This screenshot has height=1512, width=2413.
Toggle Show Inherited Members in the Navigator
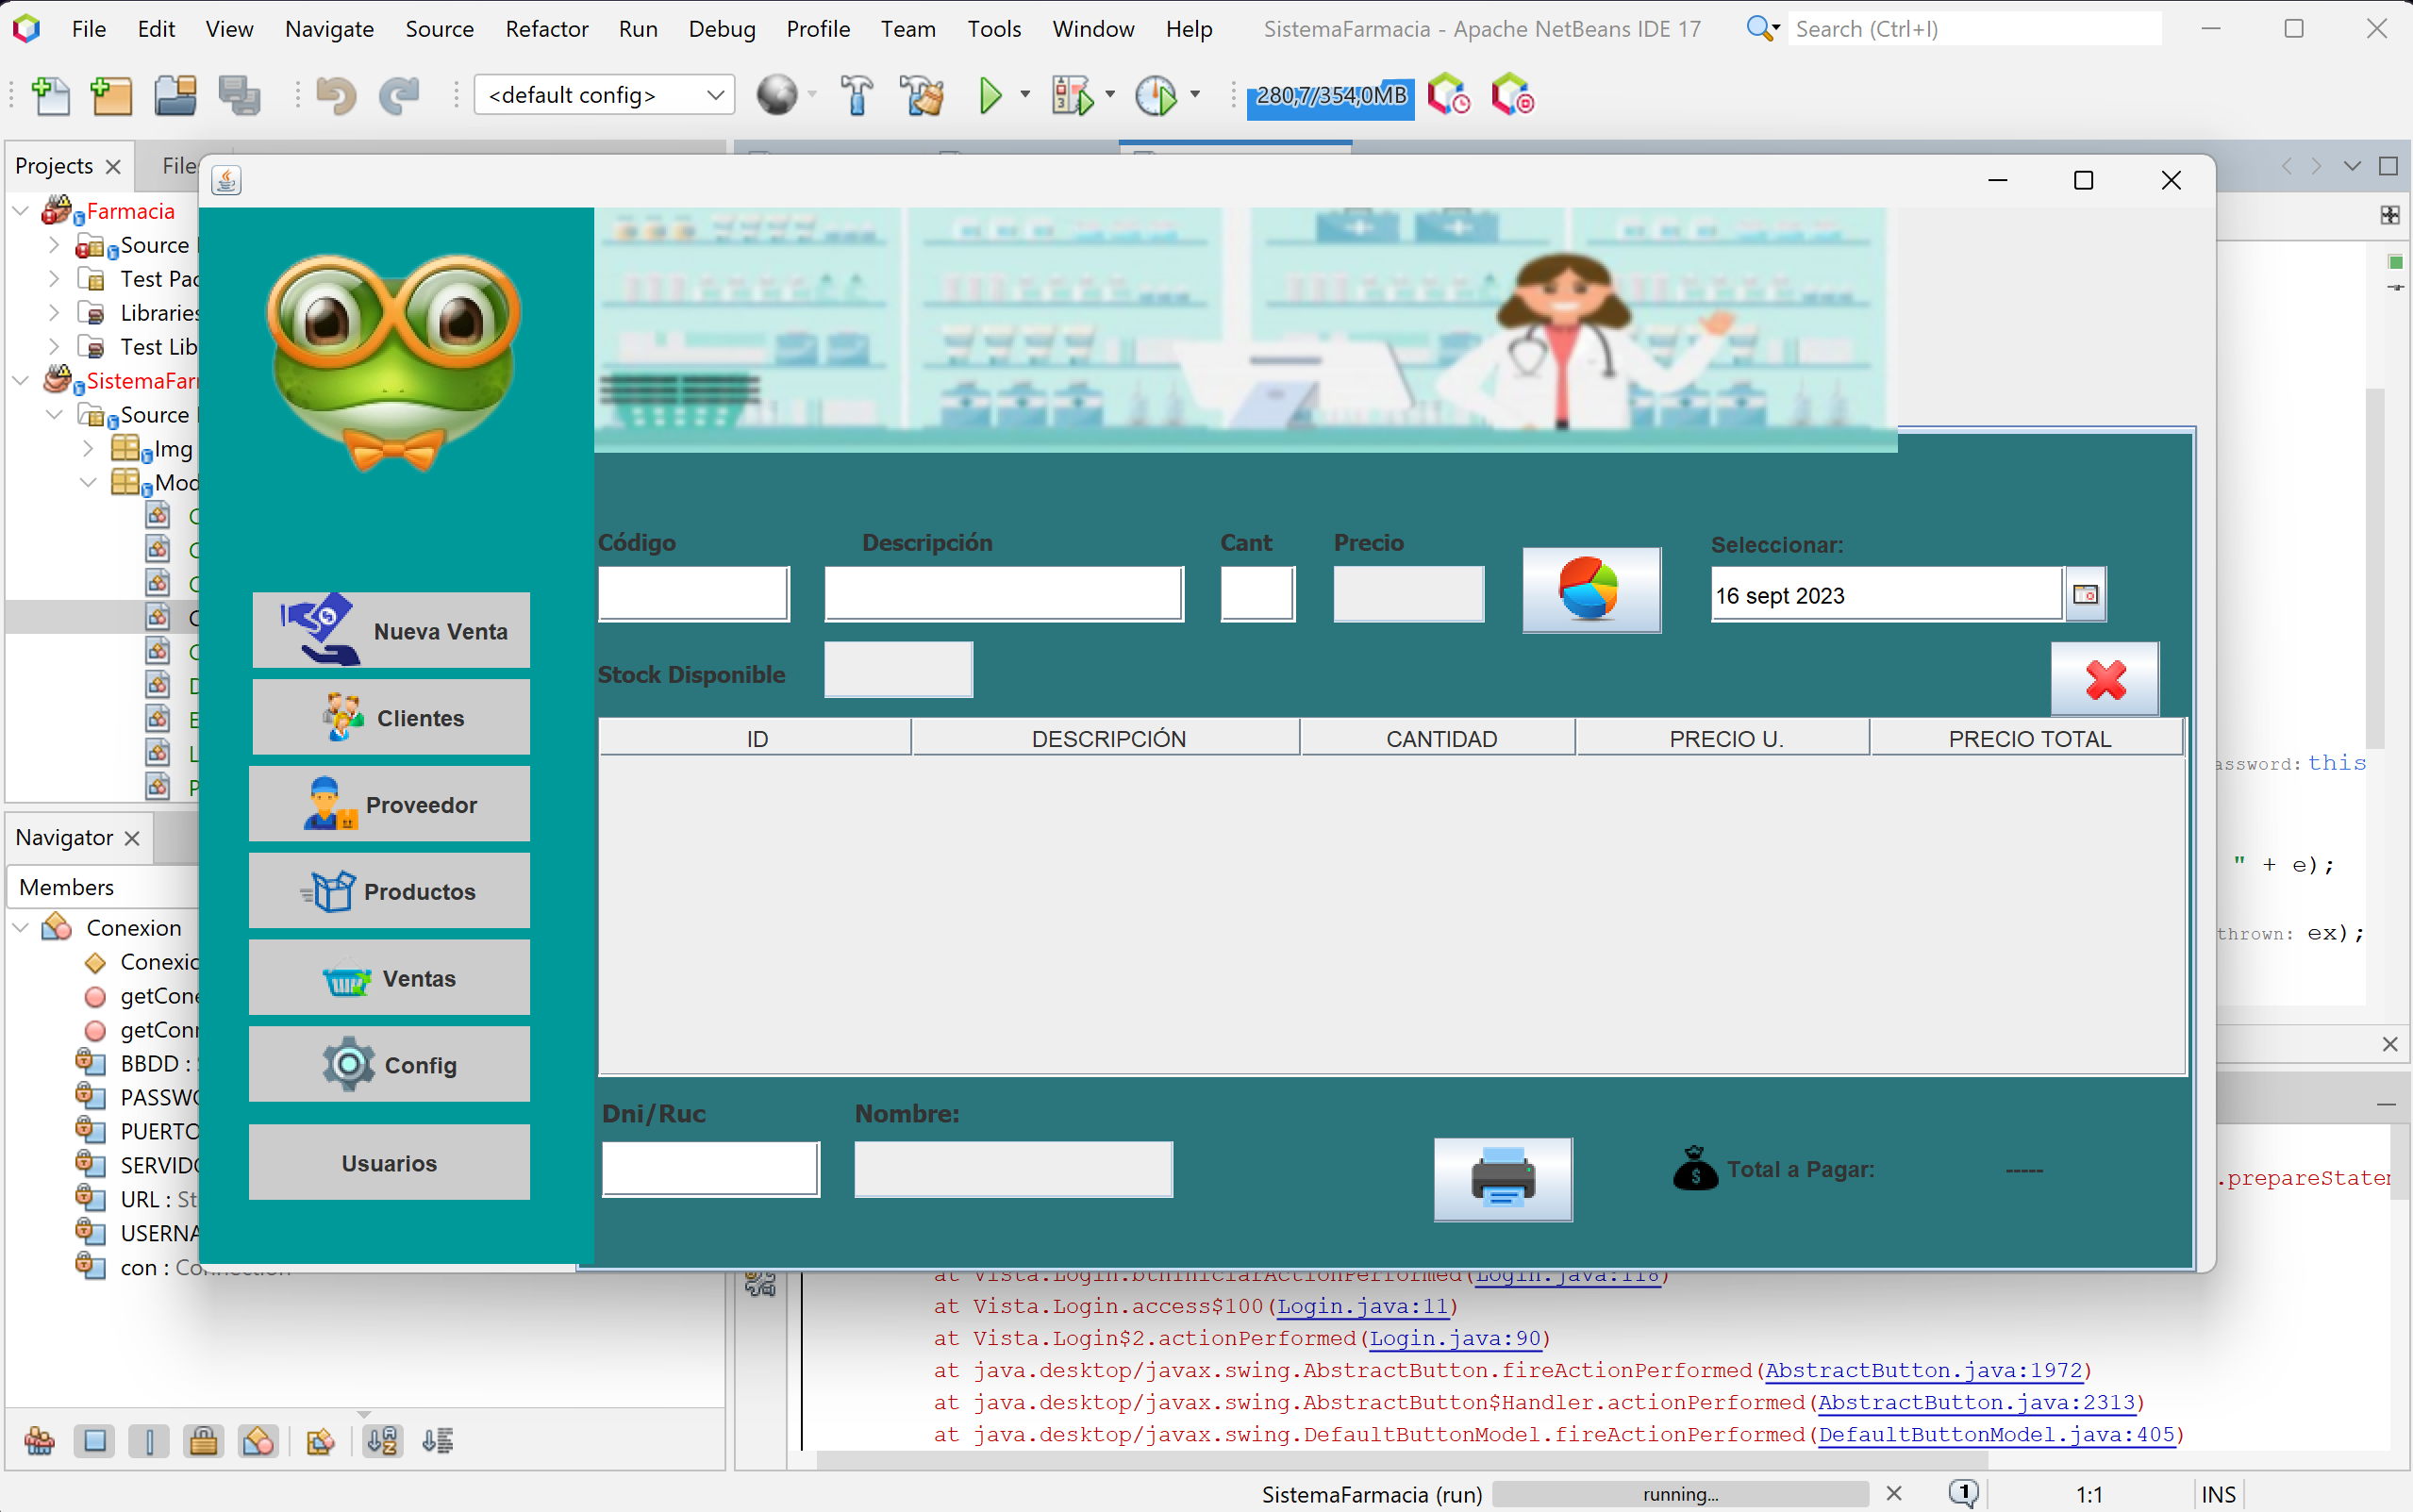click(40, 1440)
